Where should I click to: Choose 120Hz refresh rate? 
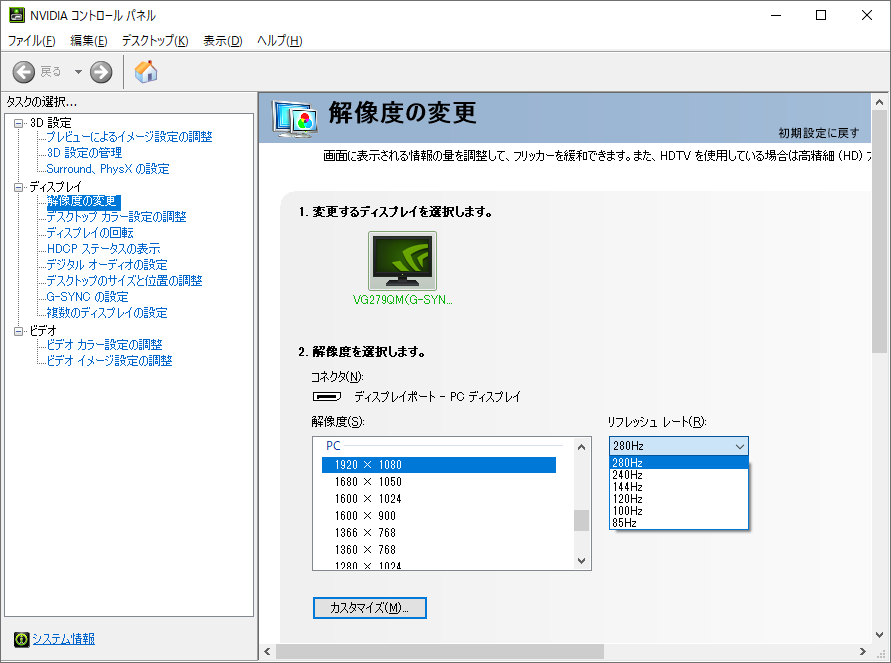[x=678, y=499]
